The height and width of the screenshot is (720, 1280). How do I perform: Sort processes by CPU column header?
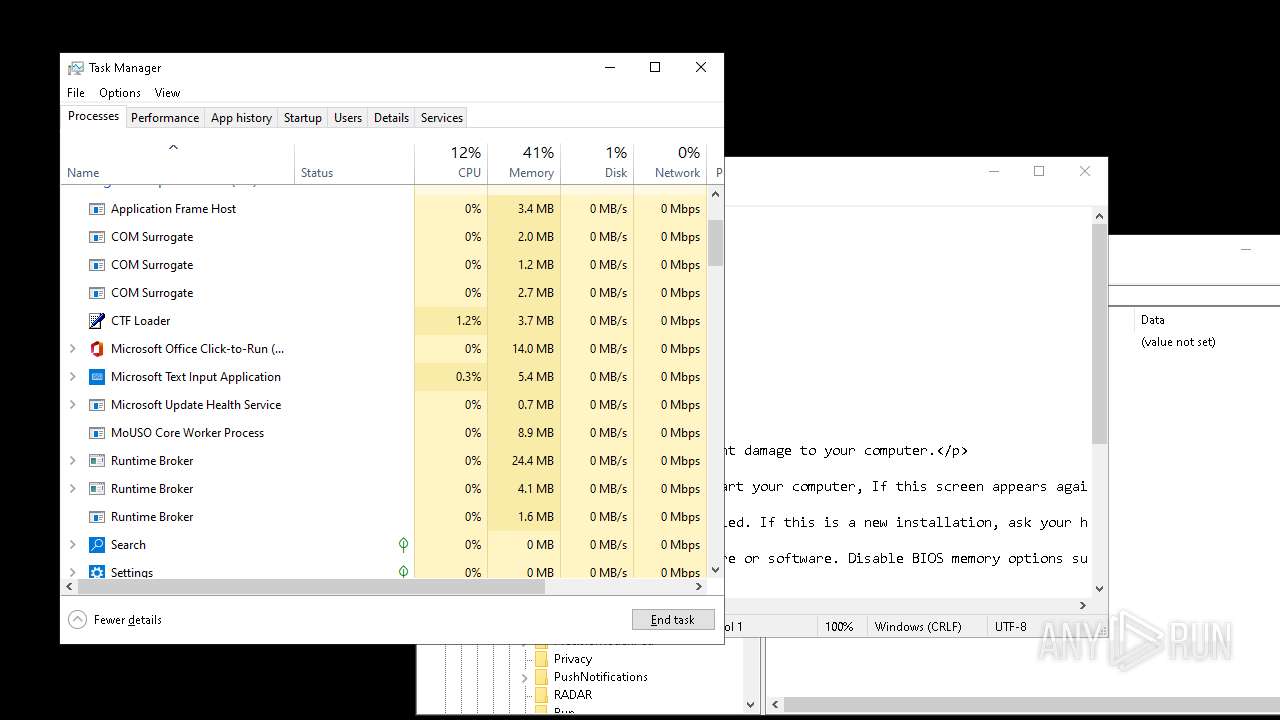pyautogui.click(x=451, y=163)
